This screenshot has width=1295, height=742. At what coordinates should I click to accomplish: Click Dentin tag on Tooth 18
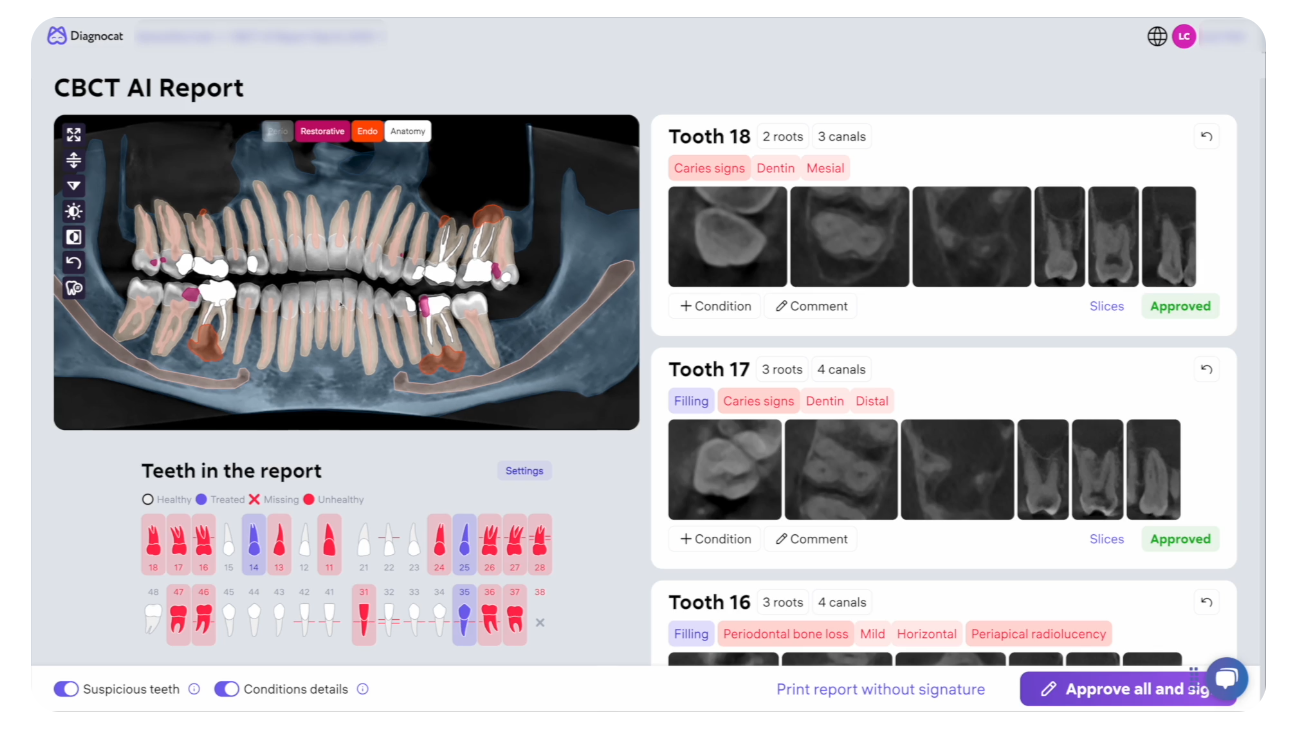(775, 168)
